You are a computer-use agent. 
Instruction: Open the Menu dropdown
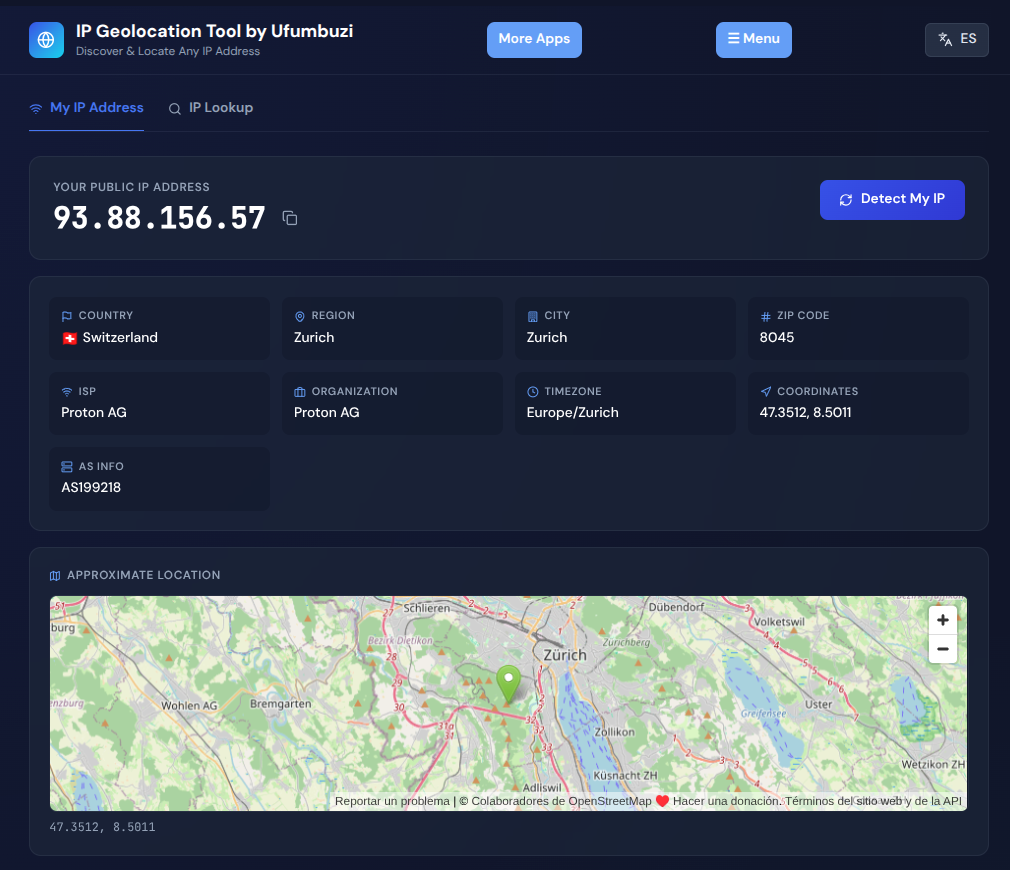753,39
